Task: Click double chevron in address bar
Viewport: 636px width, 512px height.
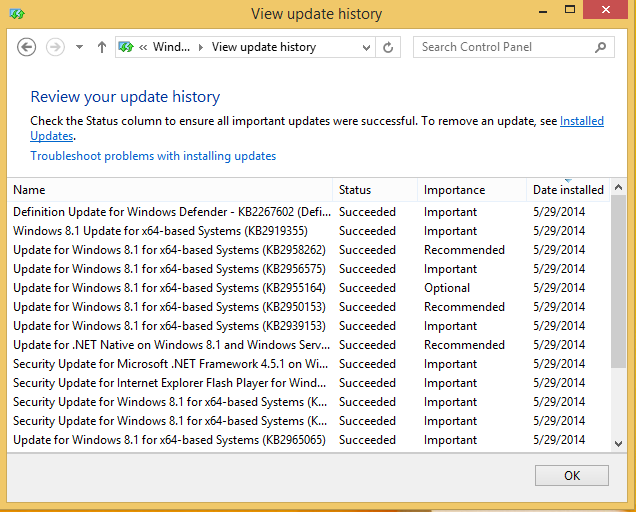Action: (x=143, y=47)
